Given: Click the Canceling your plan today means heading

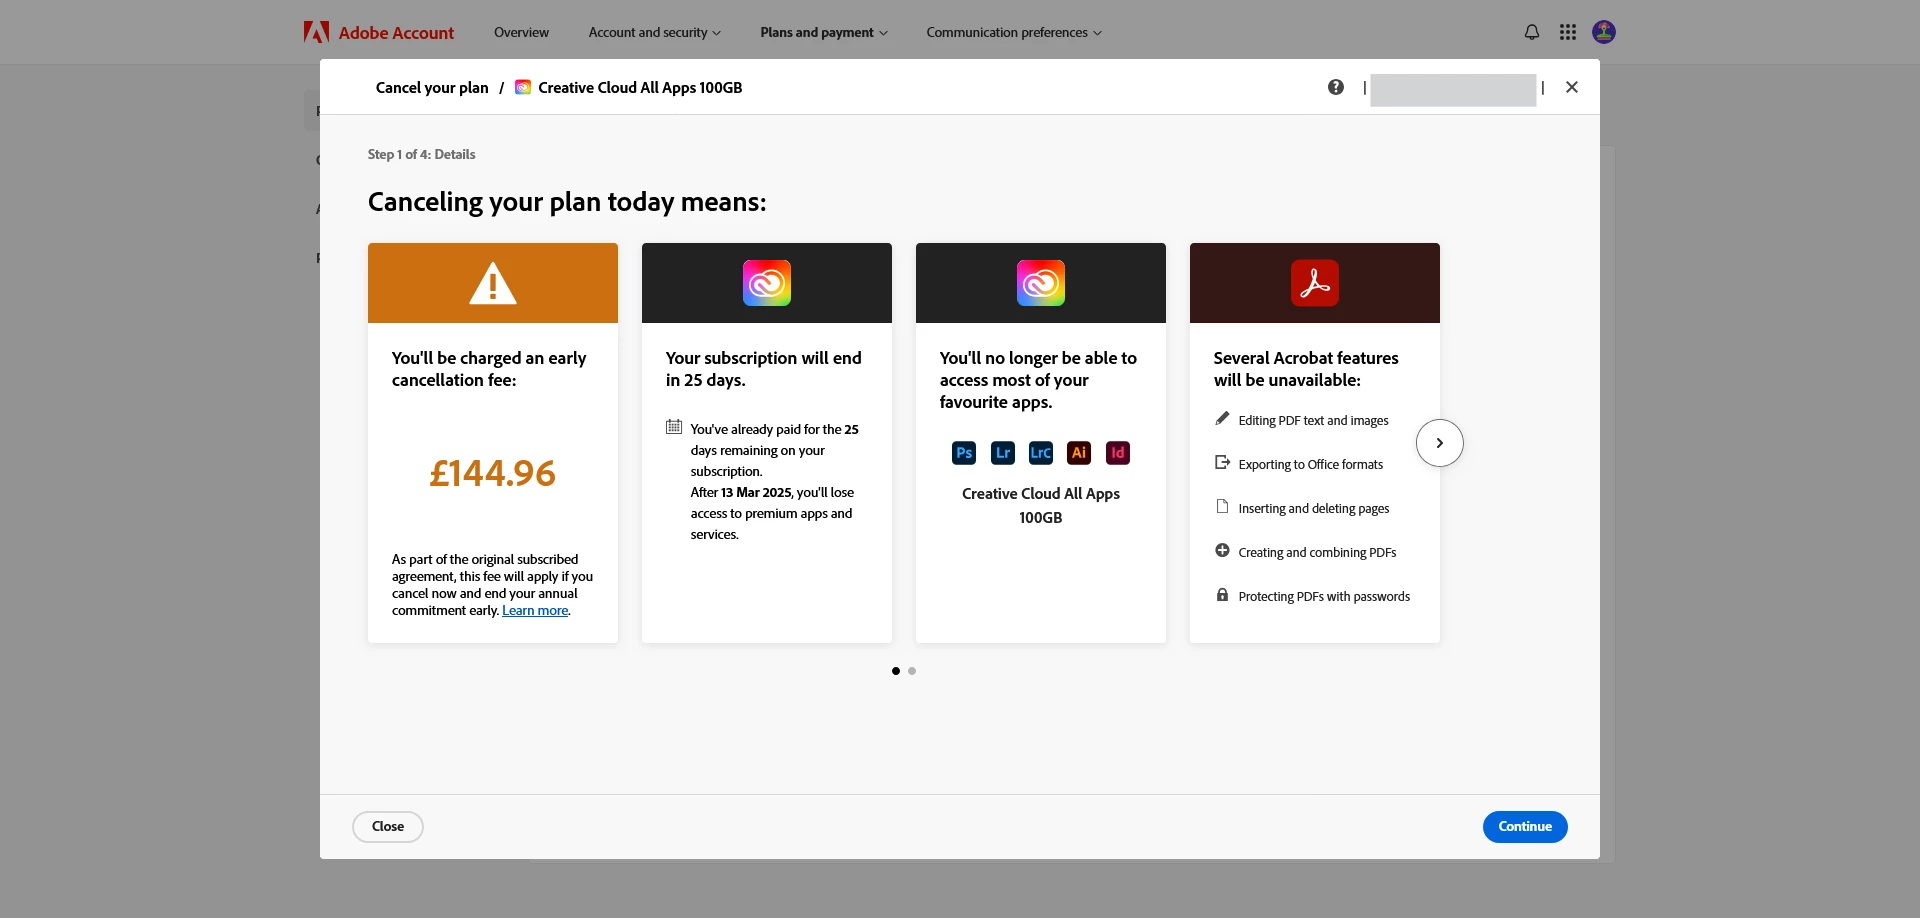Looking at the screenshot, I should 567,202.
